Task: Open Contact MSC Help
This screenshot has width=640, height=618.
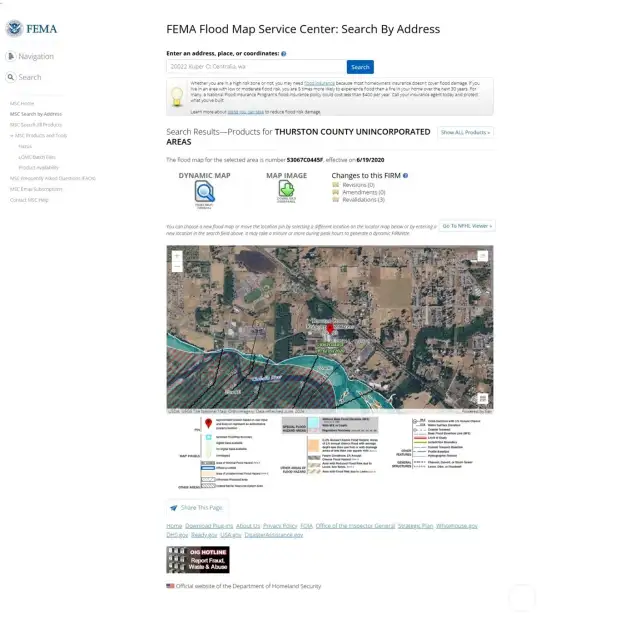Action: pyautogui.click(x=29, y=200)
